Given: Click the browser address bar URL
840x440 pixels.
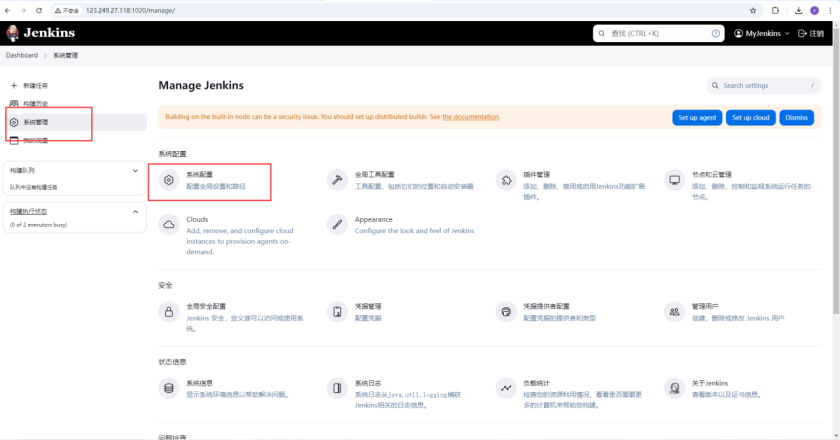Looking at the screenshot, I should coord(130,10).
